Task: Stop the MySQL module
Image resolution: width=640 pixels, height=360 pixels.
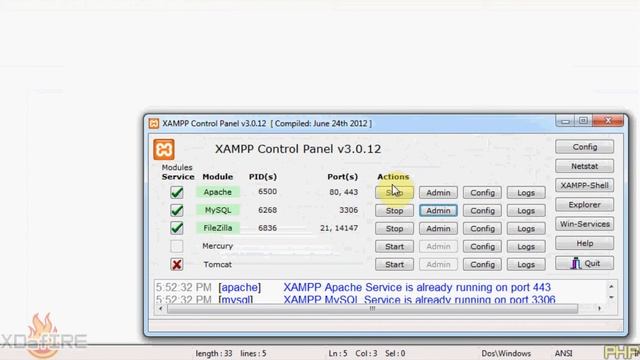Action: tap(394, 211)
